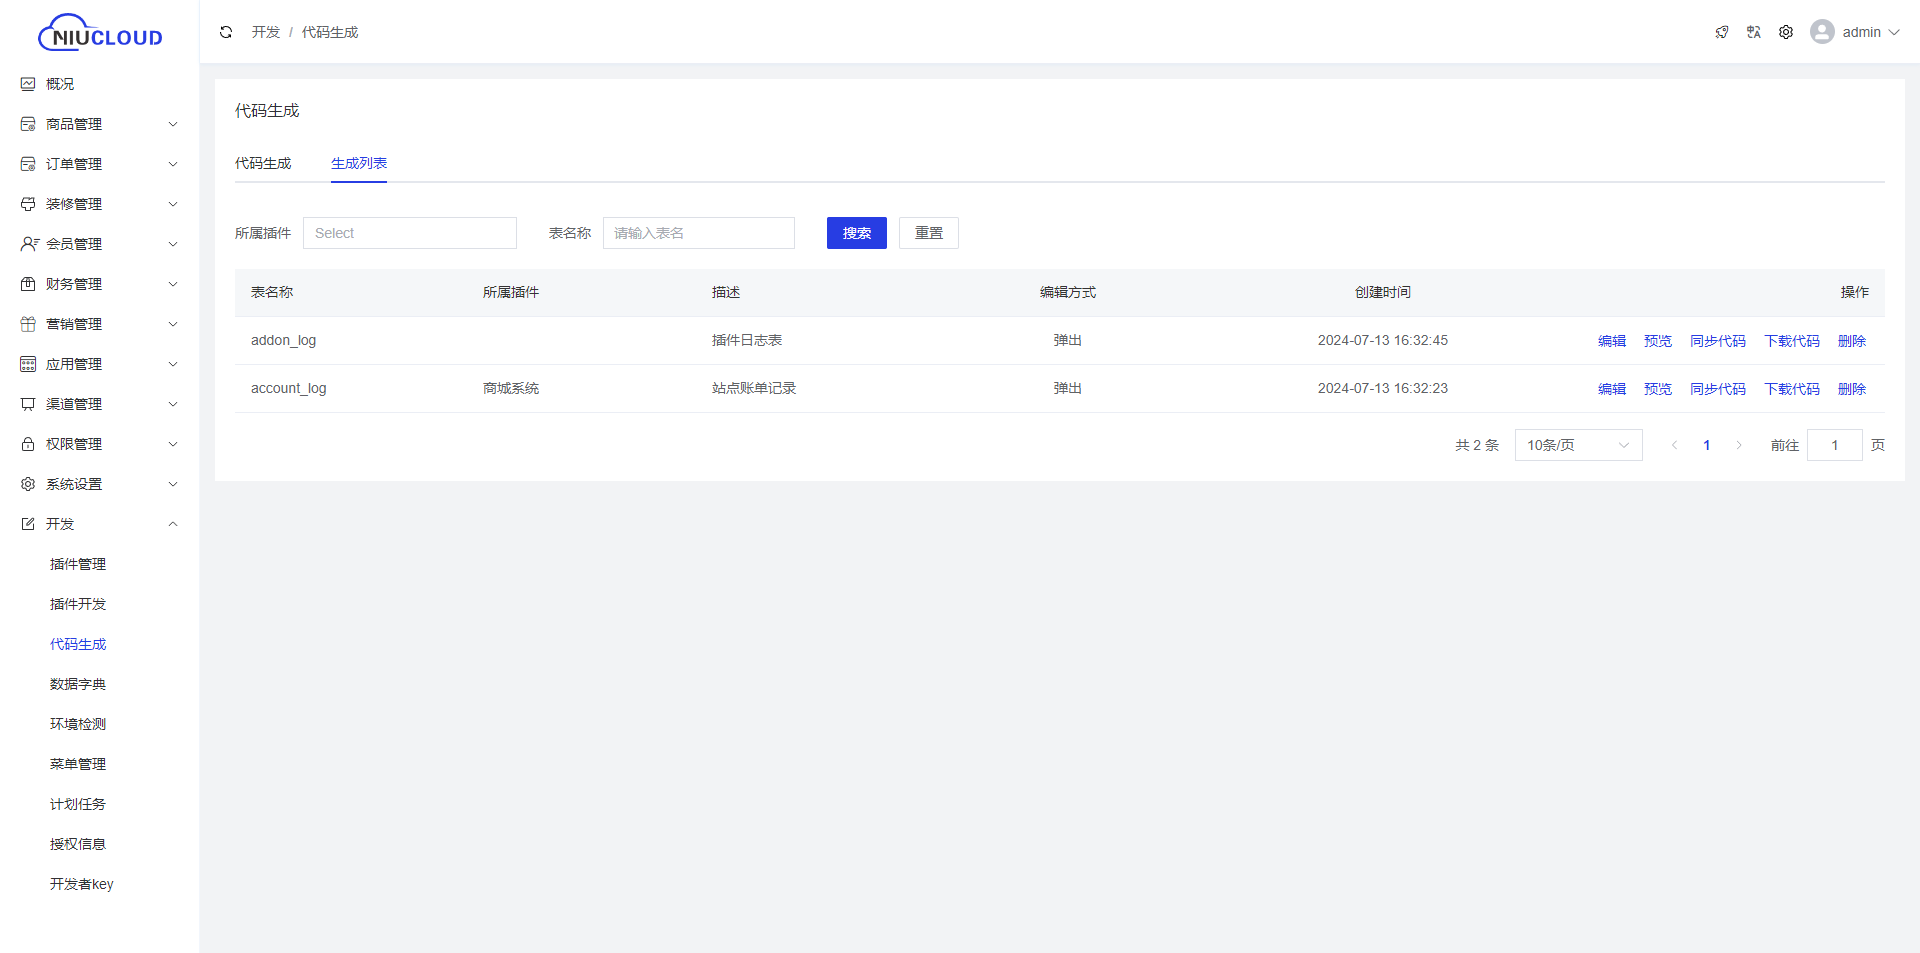The image size is (1920, 953).
Task: Switch to the 代码生成 tab
Action: pos(263,163)
